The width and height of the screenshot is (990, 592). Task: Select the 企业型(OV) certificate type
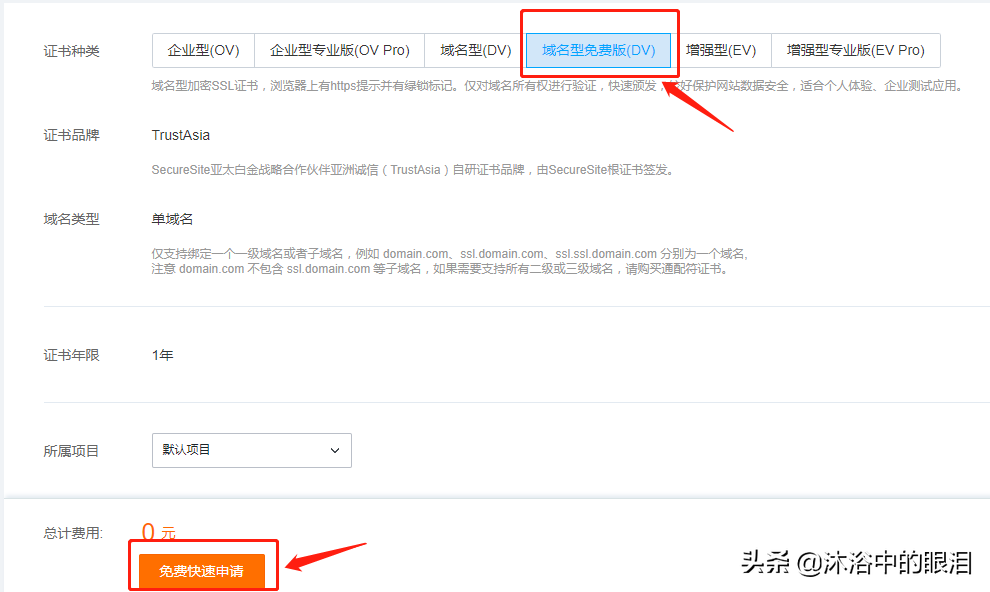click(x=203, y=50)
